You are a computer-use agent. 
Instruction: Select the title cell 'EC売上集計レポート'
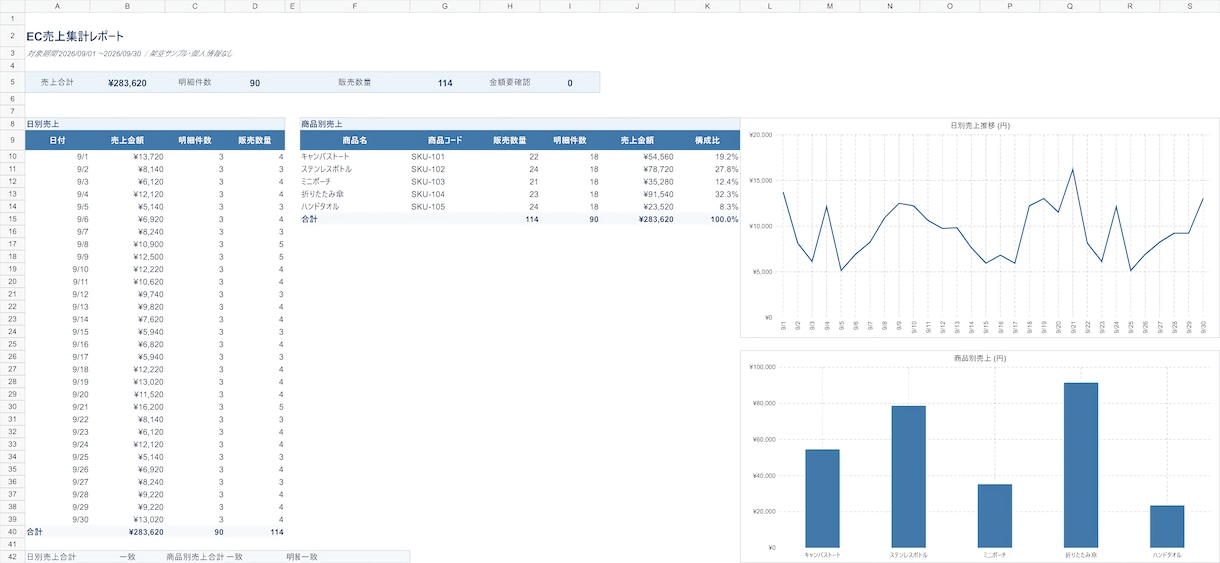click(x=75, y=36)
